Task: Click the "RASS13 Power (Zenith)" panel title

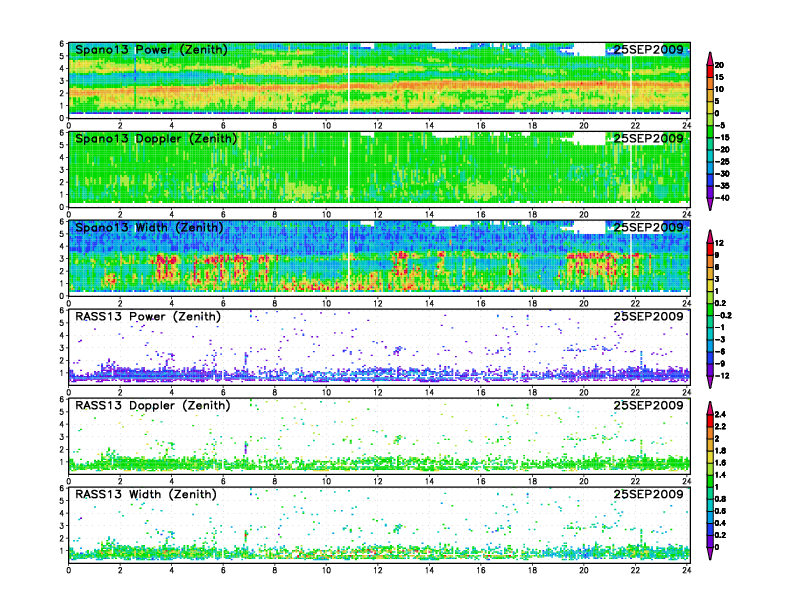Action: pyautogui.click(x=148, y=316)
